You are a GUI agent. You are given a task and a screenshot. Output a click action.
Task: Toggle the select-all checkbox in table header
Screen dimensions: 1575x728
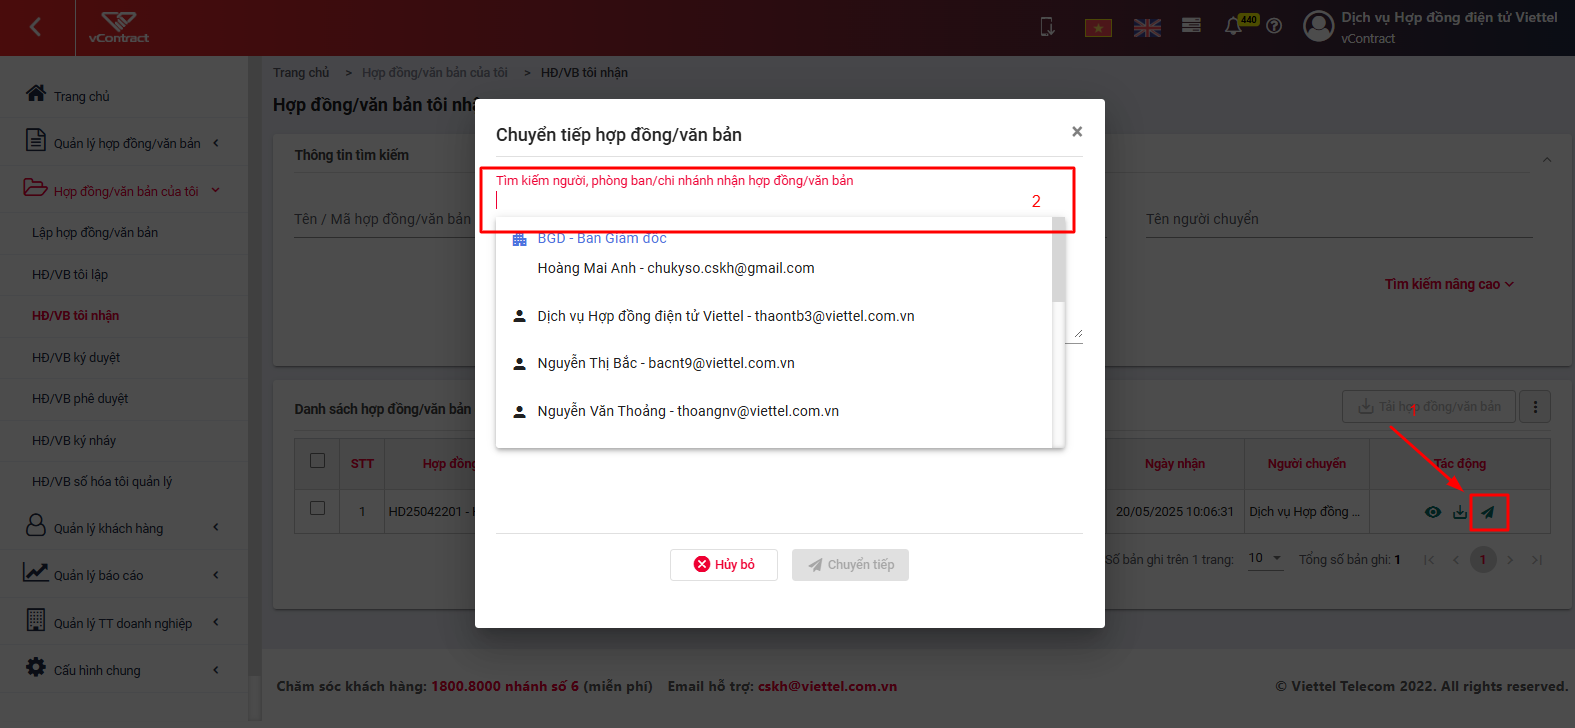[x=318, y=461]
